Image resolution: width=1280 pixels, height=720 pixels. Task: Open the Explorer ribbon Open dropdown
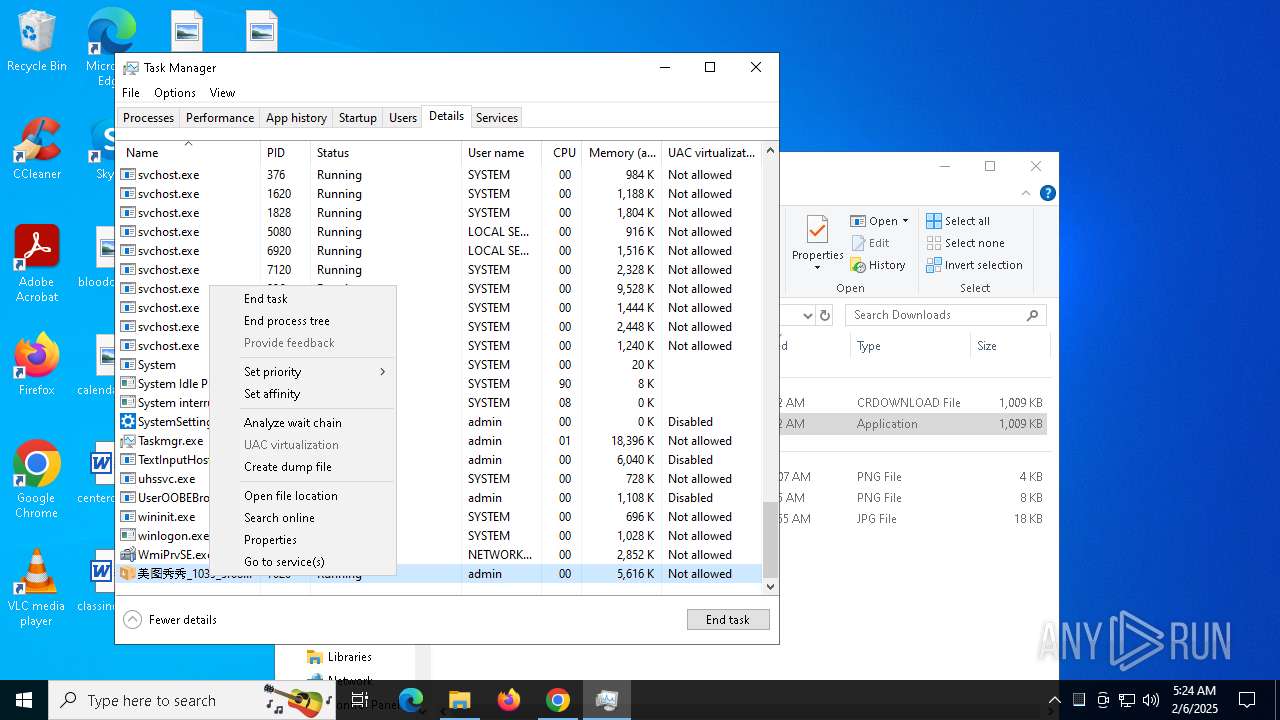880,221
